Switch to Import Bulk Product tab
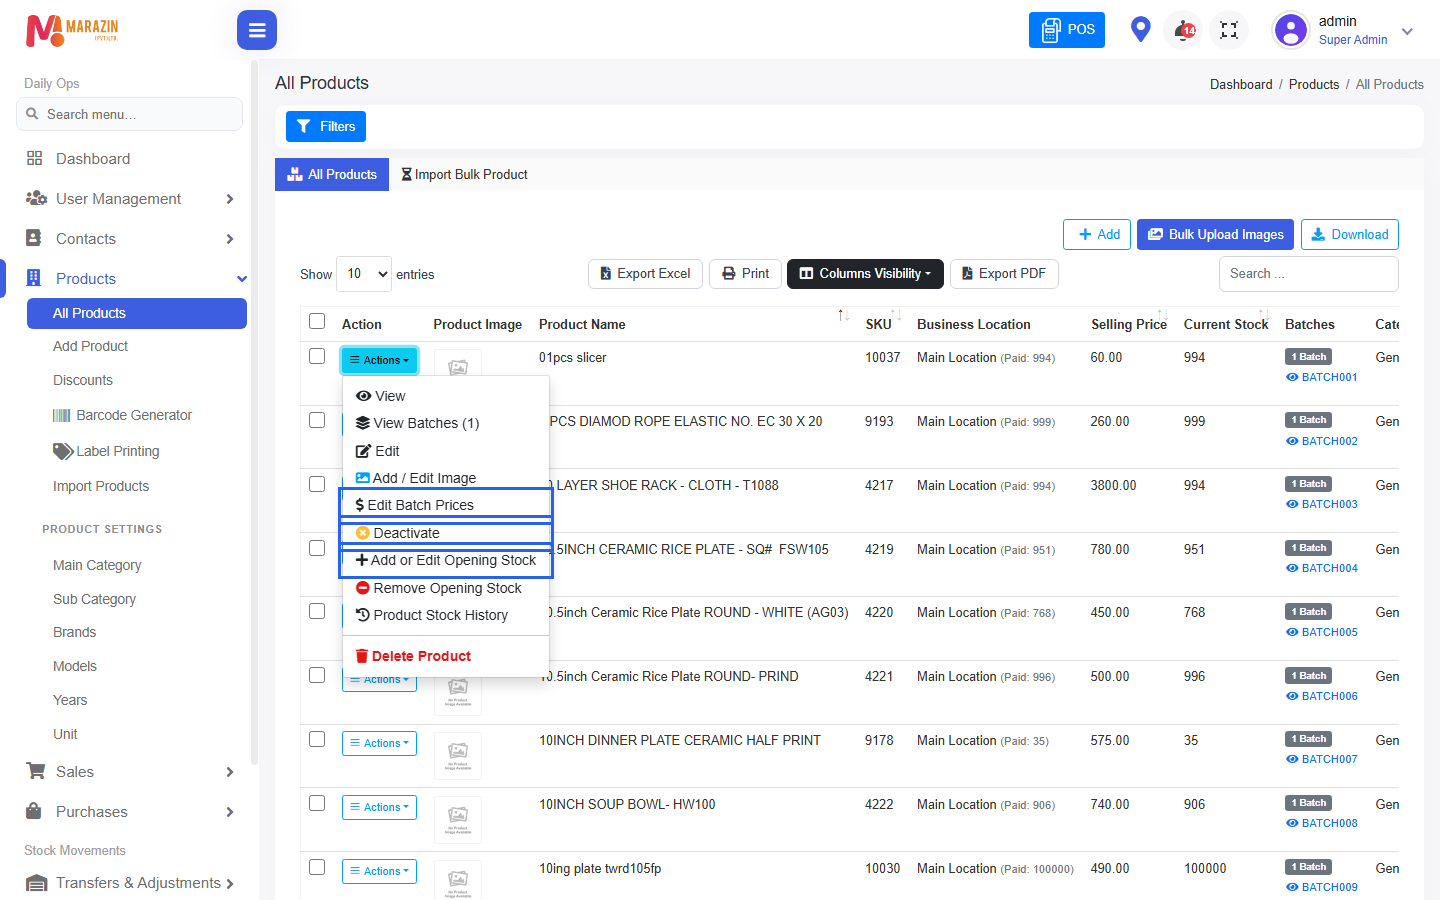This screenshot has width=1440, height=900. (464, 174)
